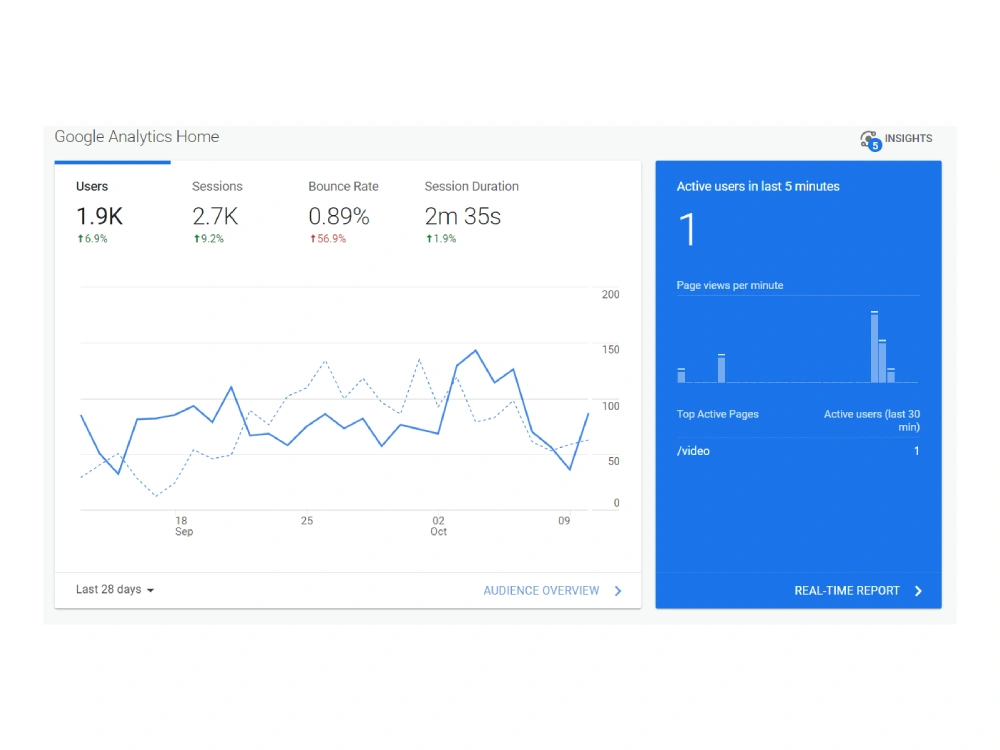Click the 18 Sep date label on chart axis

pos(184,526)
